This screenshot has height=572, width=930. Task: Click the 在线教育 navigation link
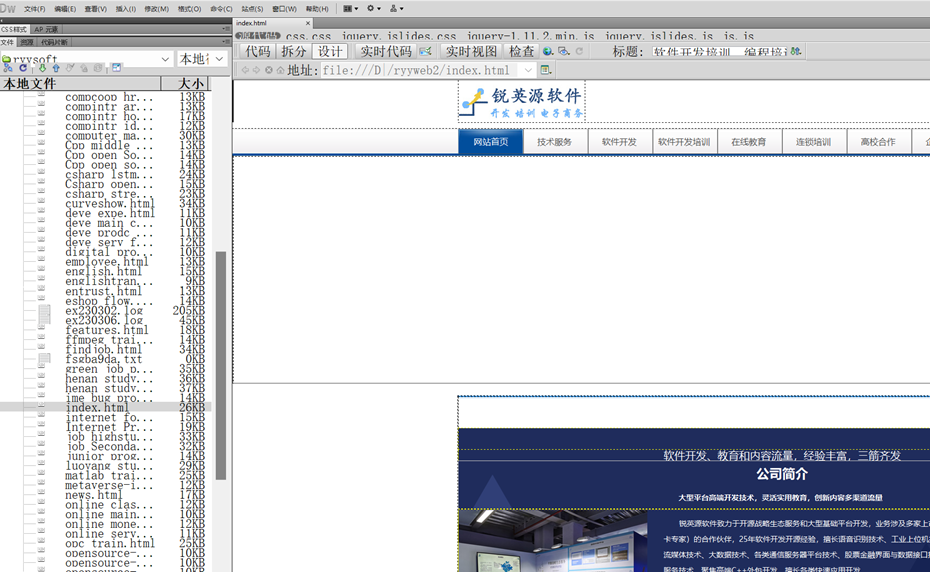pyautogui.click(x=749, y=142)
